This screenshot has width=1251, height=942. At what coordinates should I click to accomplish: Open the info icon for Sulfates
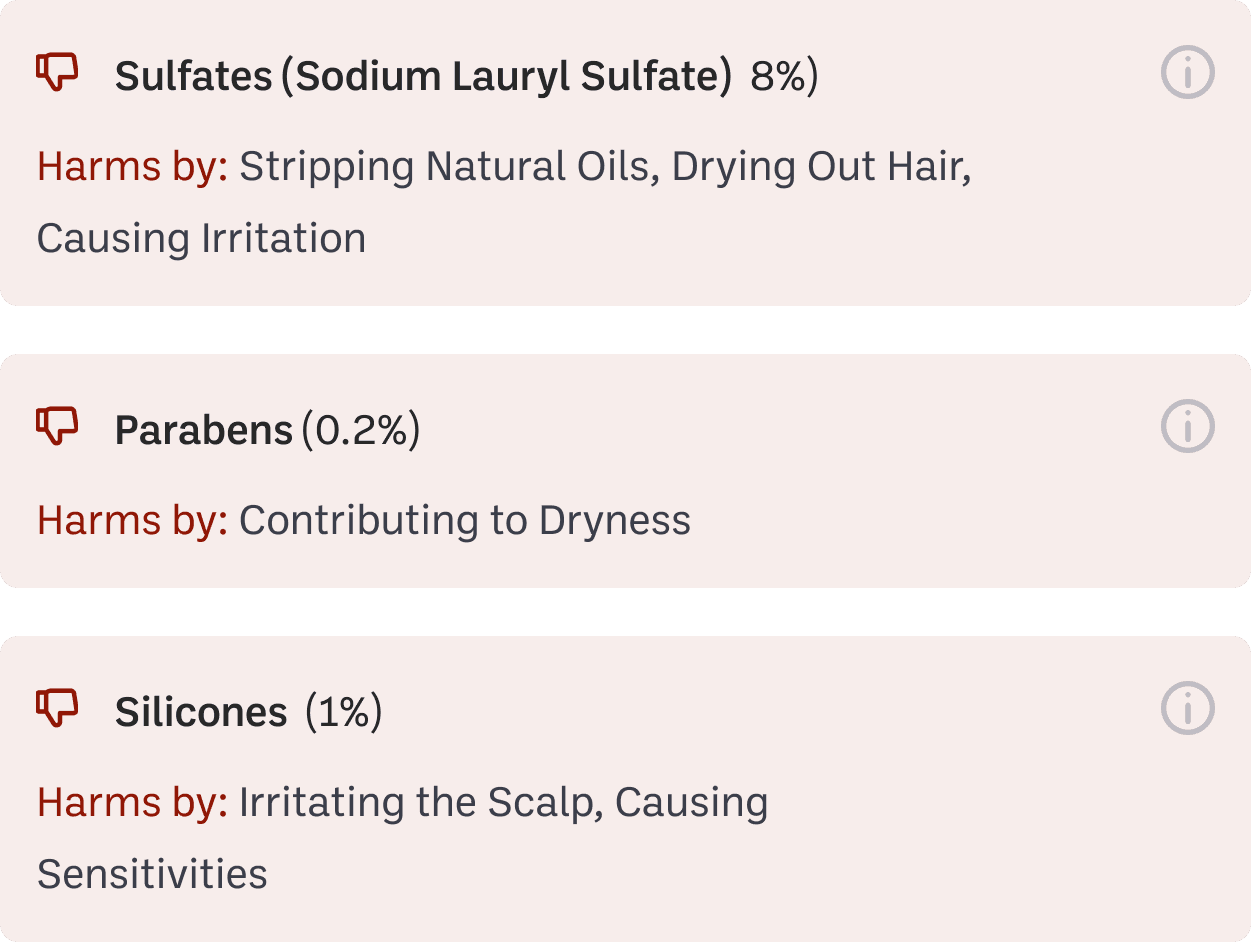point(1187,73)
